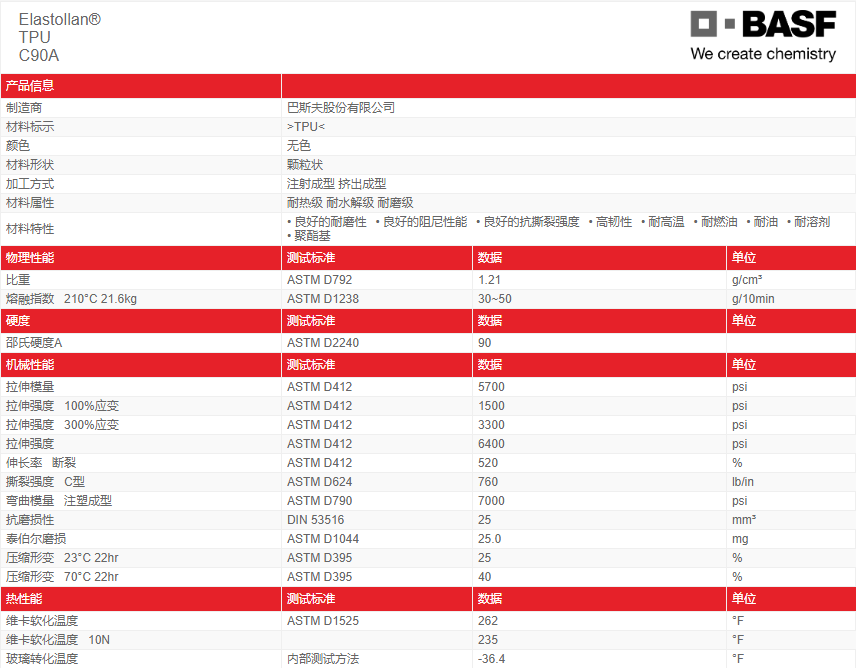856x668 pixels.
Task: Click the 'ASTM D792' test standard
Action: [319, 279]
